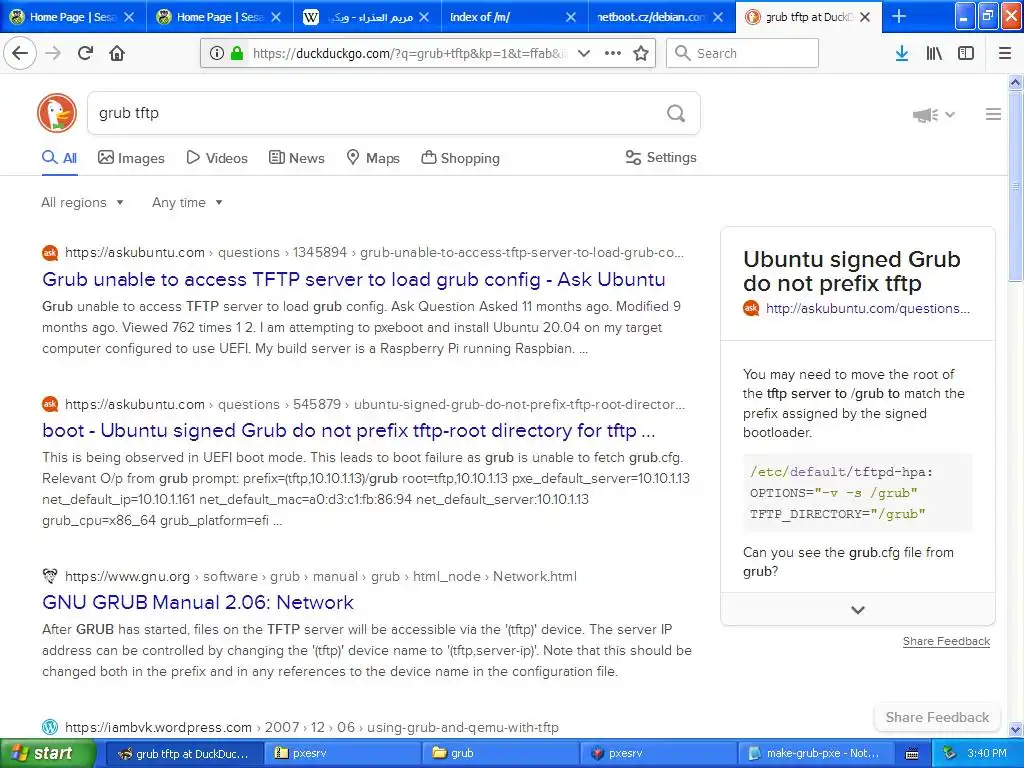
Task: Open the grub folder taskbar button
Action: (x=500, y=753)
